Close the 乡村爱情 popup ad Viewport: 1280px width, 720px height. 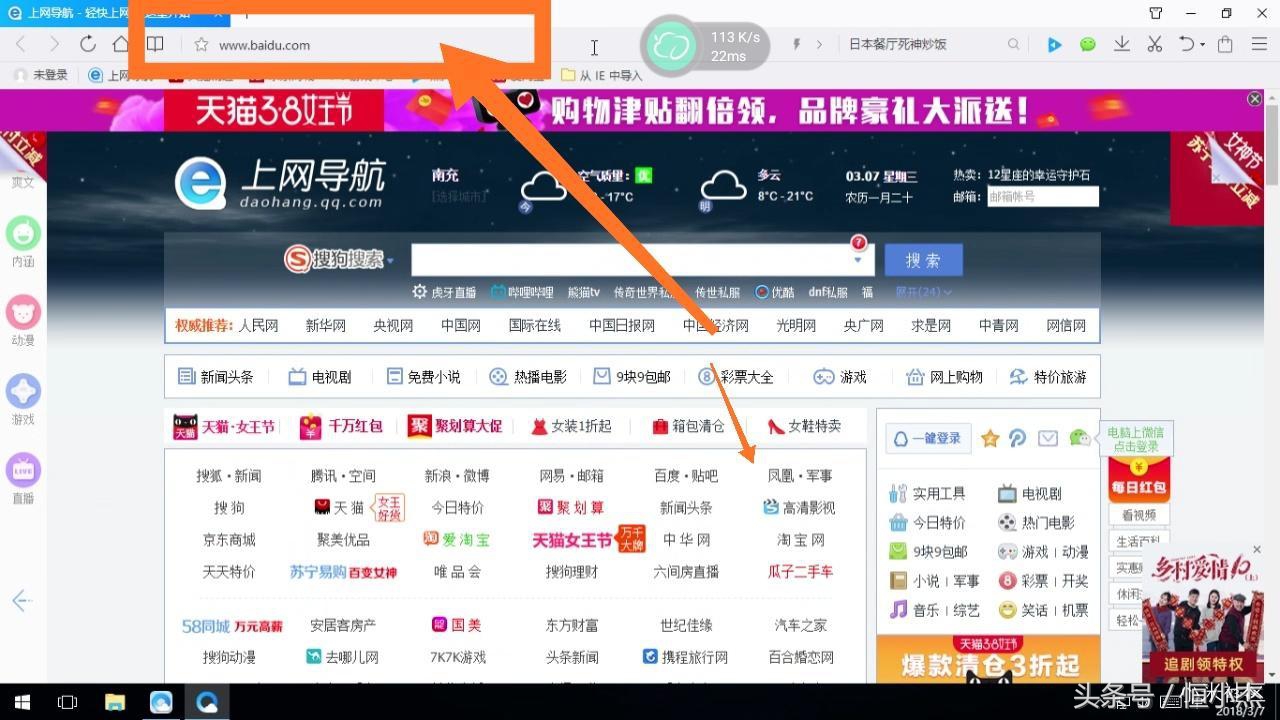[x=1257, y=549]
